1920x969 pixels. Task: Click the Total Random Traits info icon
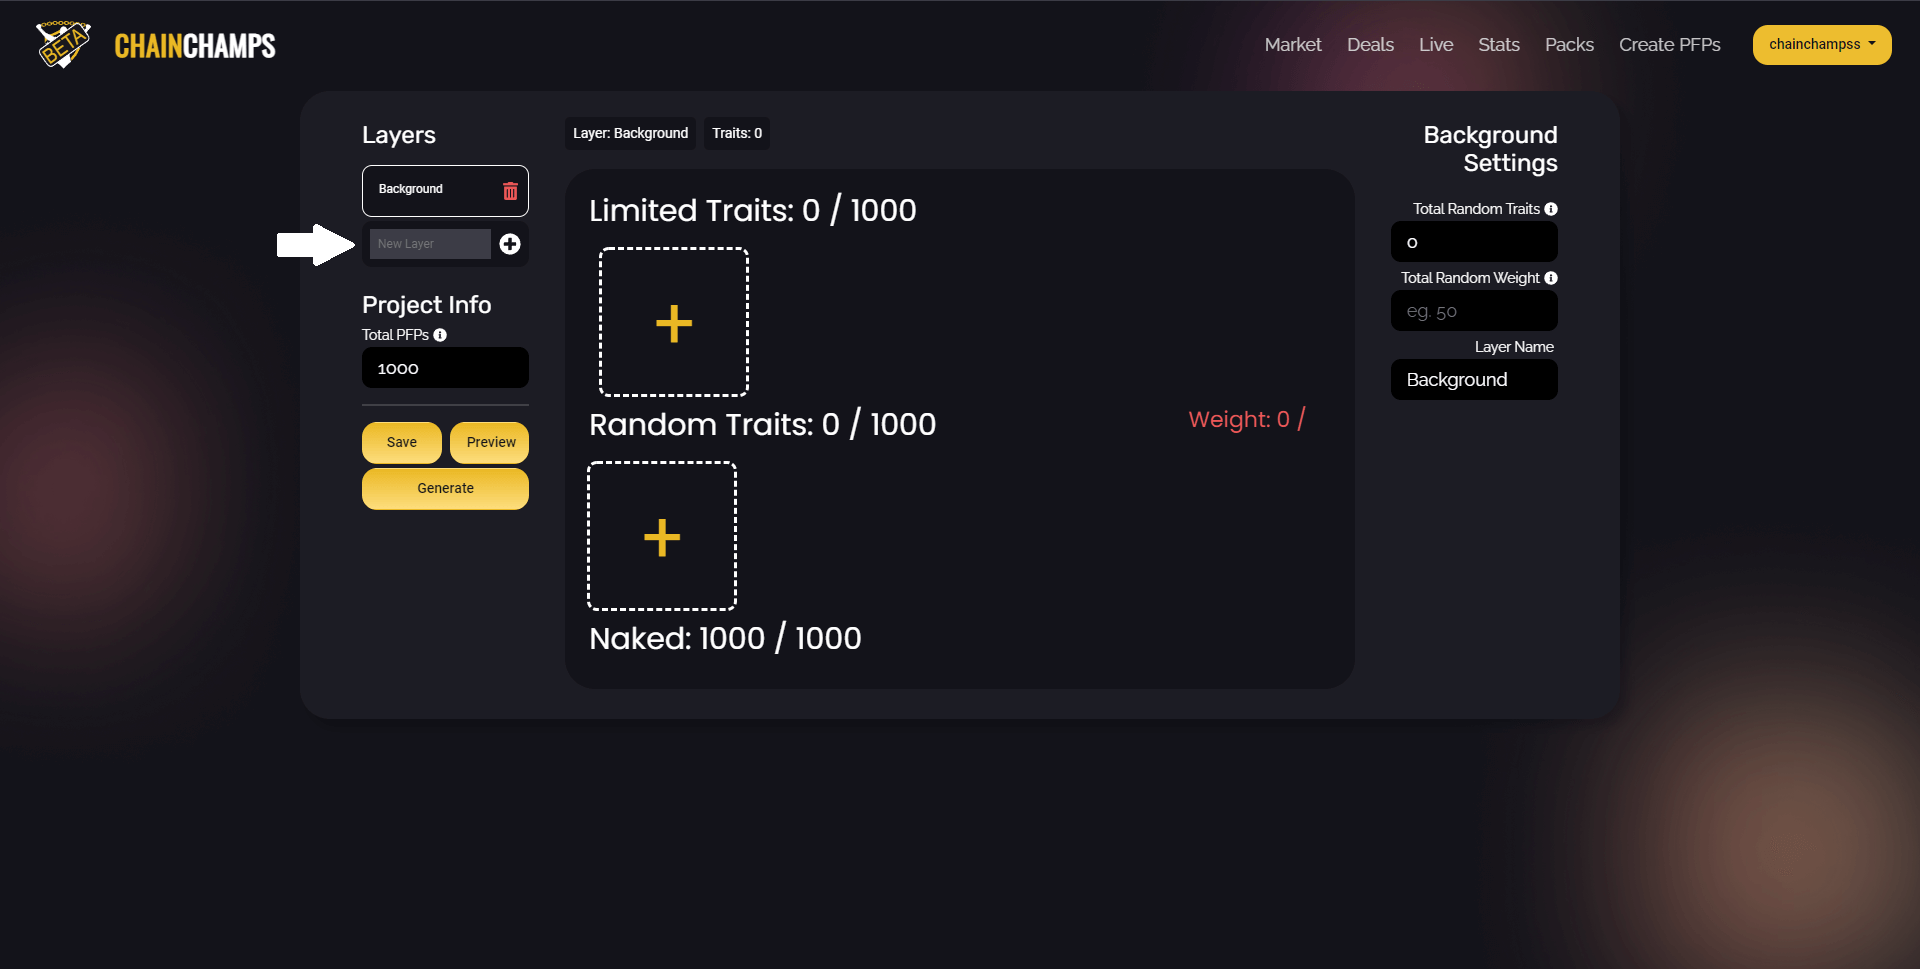[1551, 209]
